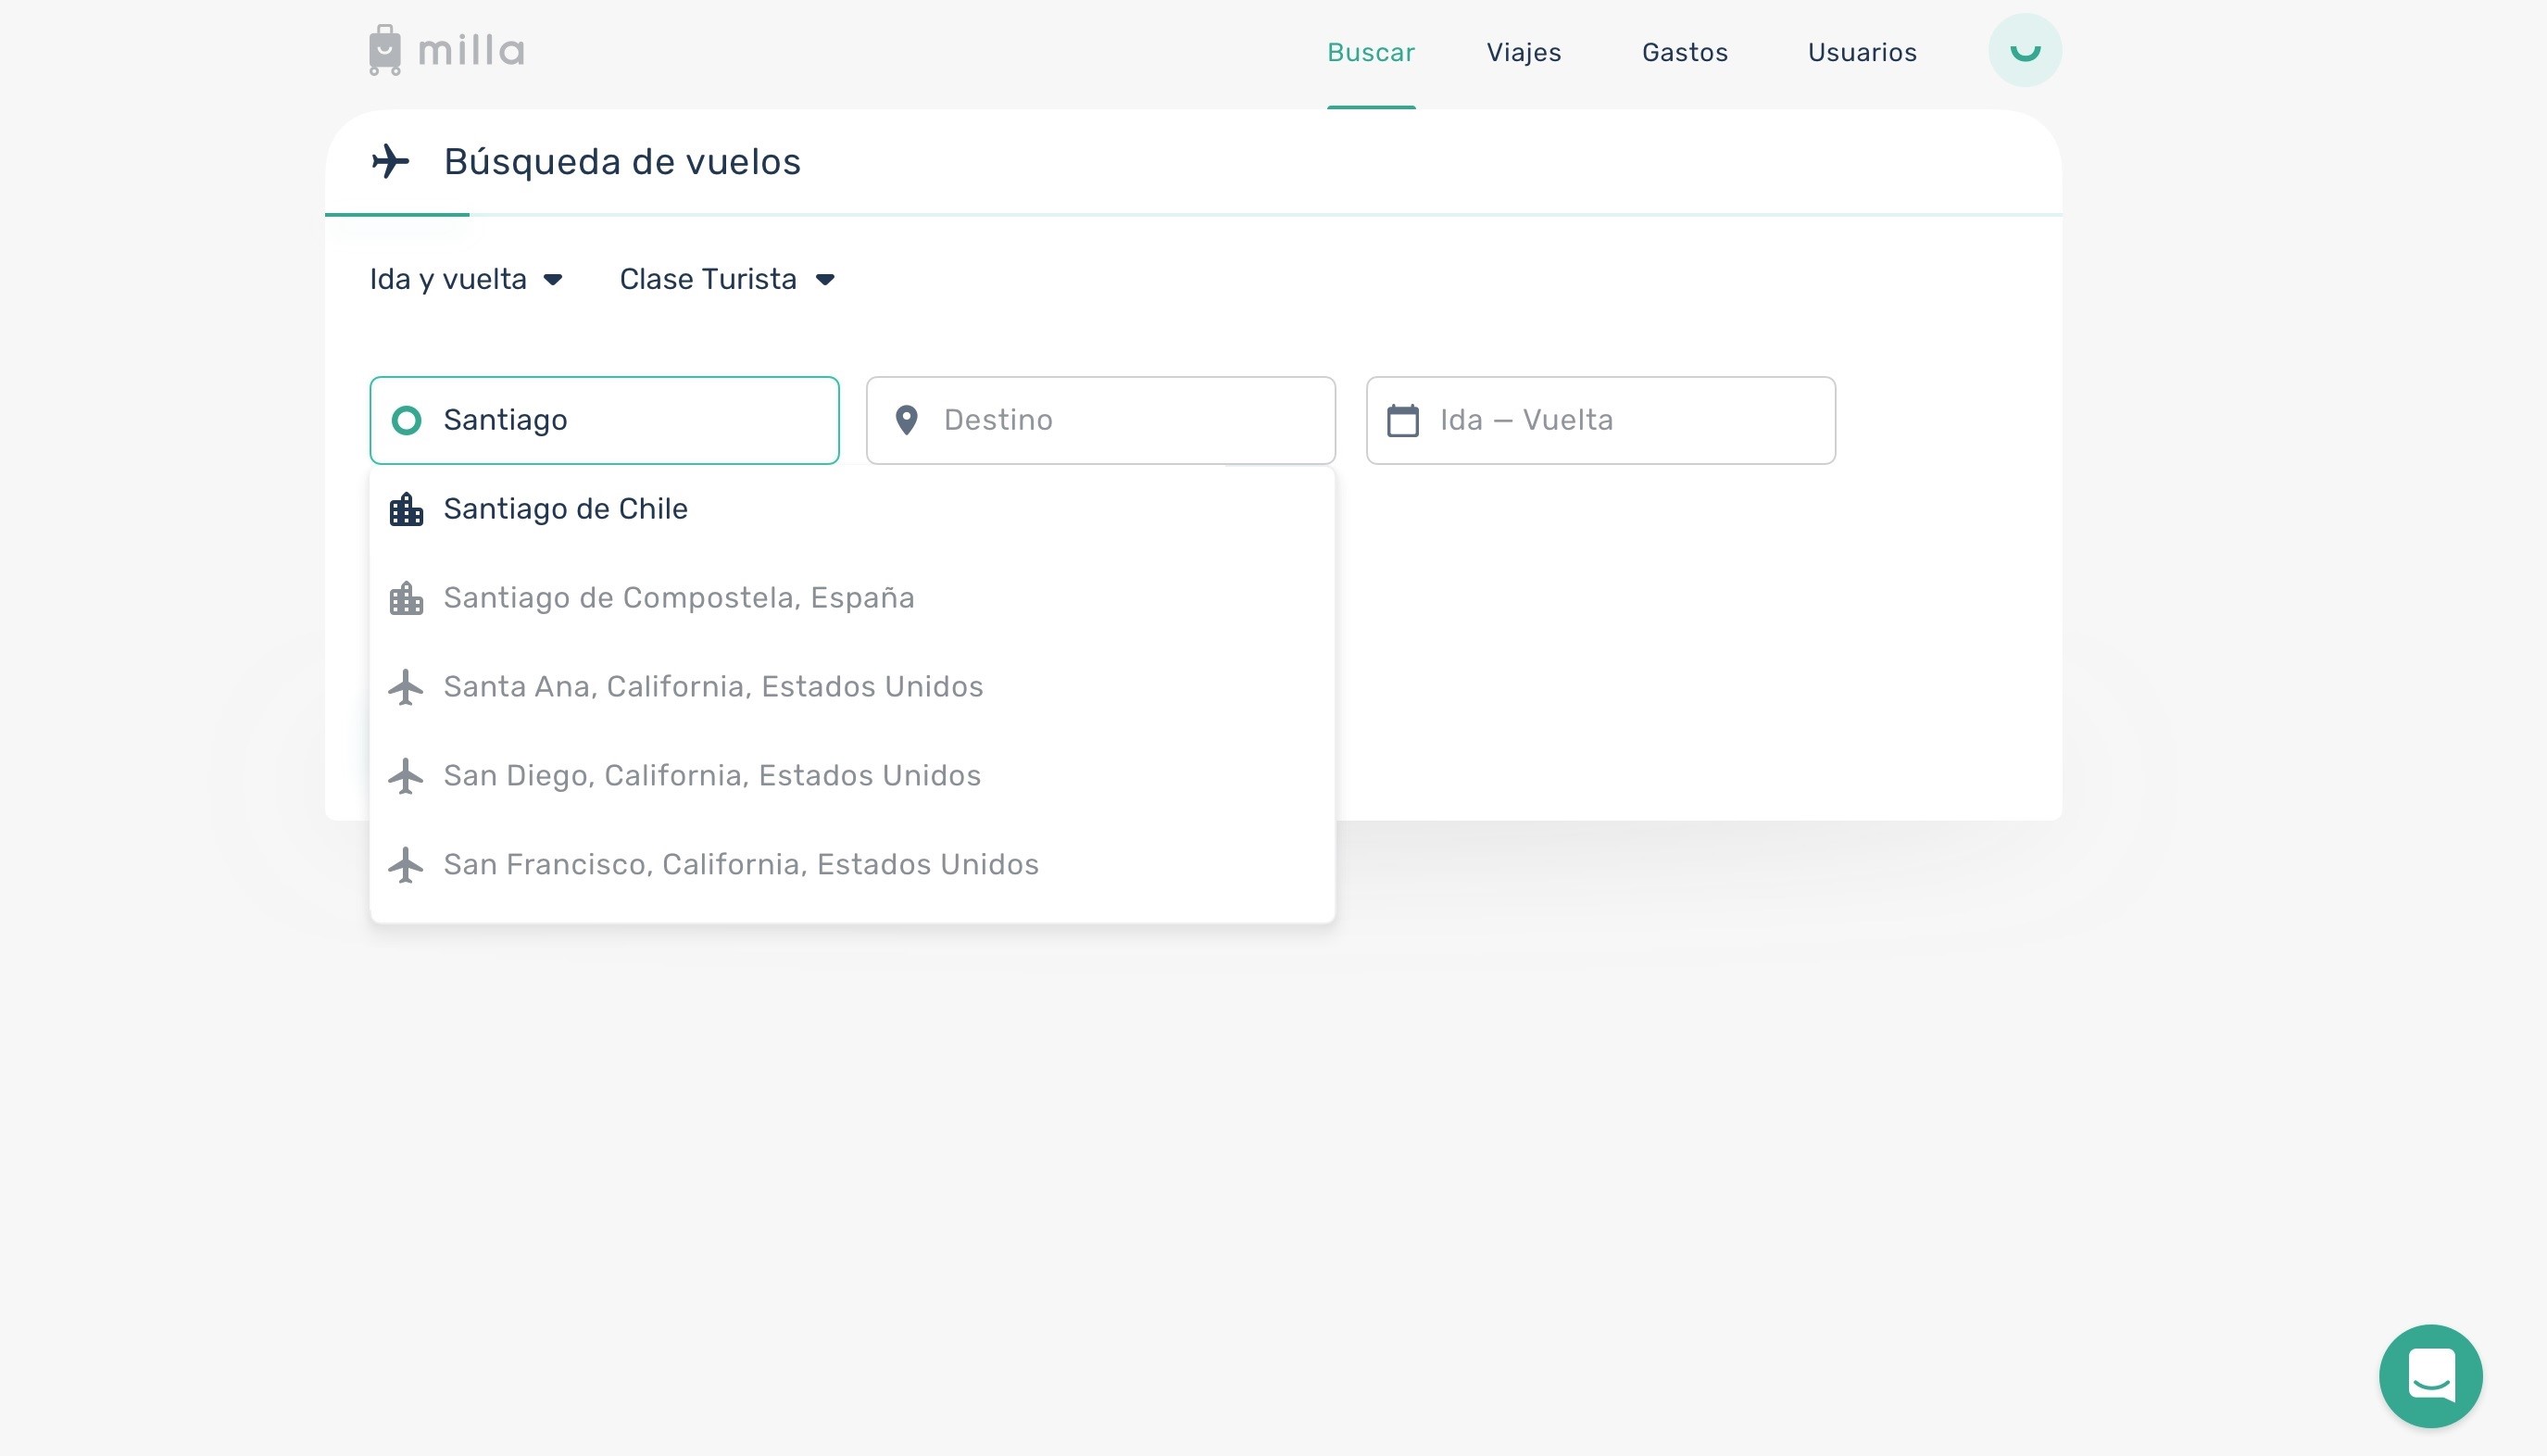Click the calendar icon in date field

pos(1402,420)
